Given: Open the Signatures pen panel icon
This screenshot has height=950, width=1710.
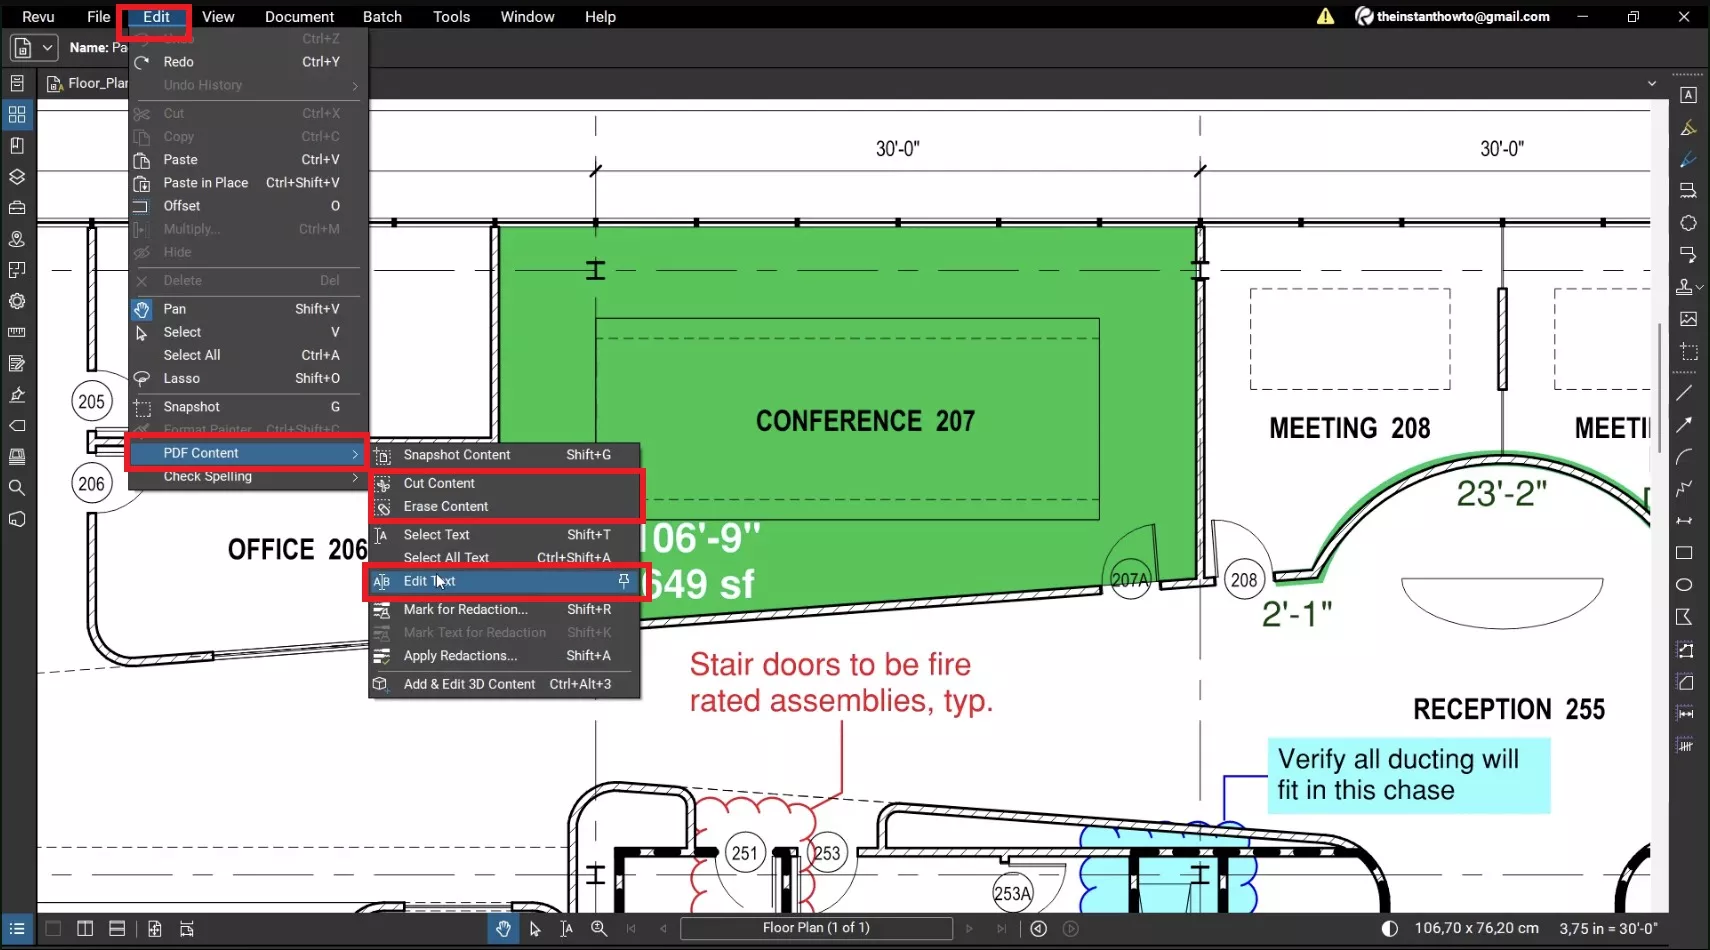Looking at the screenshot, I should (17, 395).
